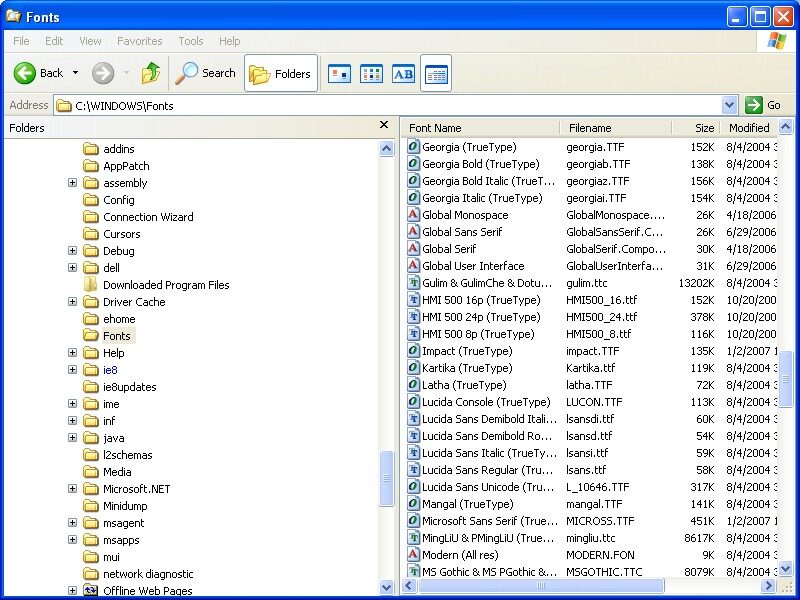The height and width of the screenshot is (600, 800).
Task: Select Microsoft Sans Serif font icon
Action: (413, 521)
